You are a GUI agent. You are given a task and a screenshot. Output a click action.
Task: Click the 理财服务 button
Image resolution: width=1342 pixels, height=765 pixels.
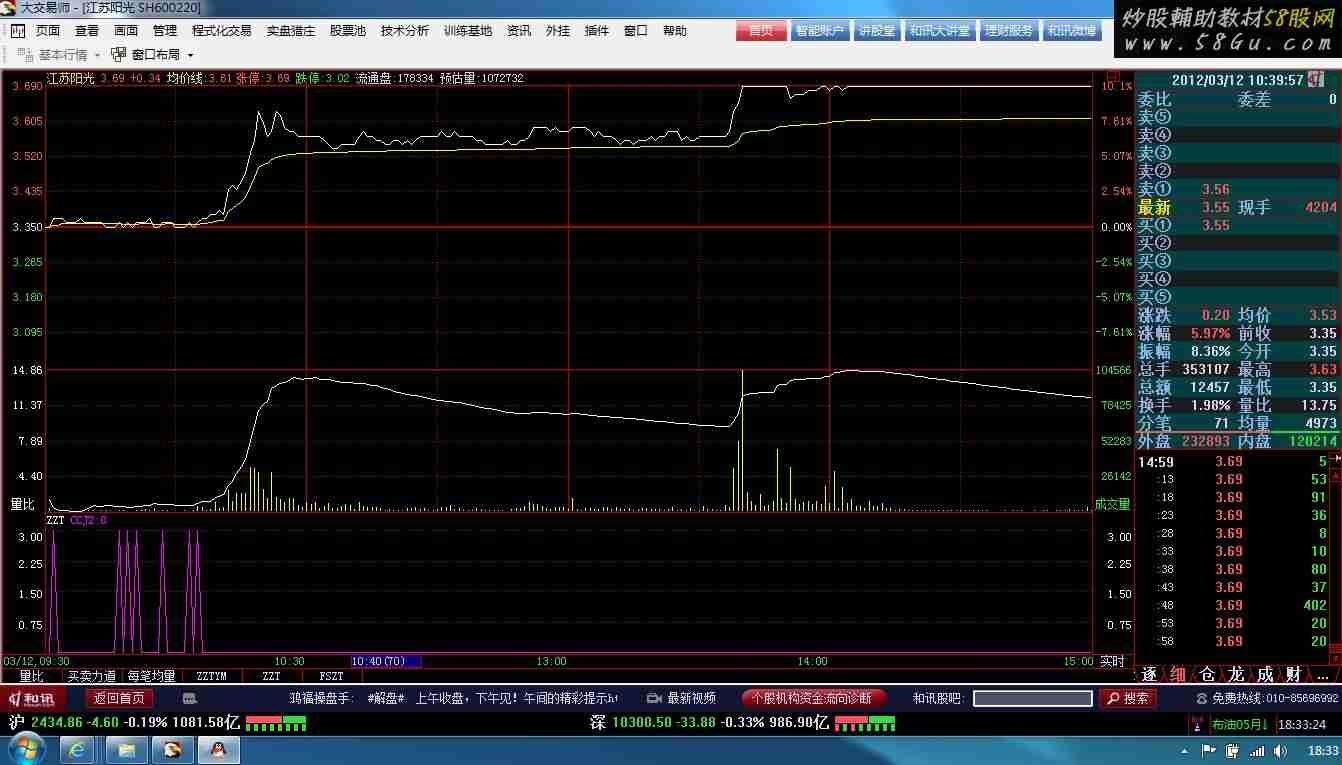(1008, 31)
